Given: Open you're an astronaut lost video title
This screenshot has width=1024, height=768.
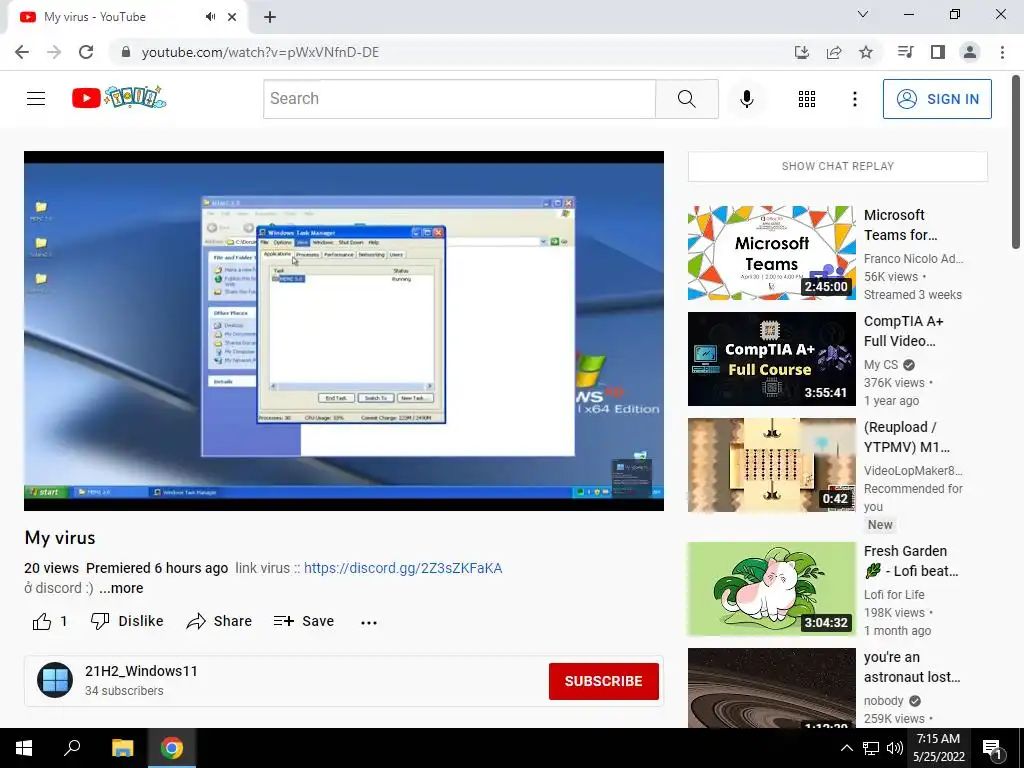Looking at the screenshot, I should click(x=912, y=667).
